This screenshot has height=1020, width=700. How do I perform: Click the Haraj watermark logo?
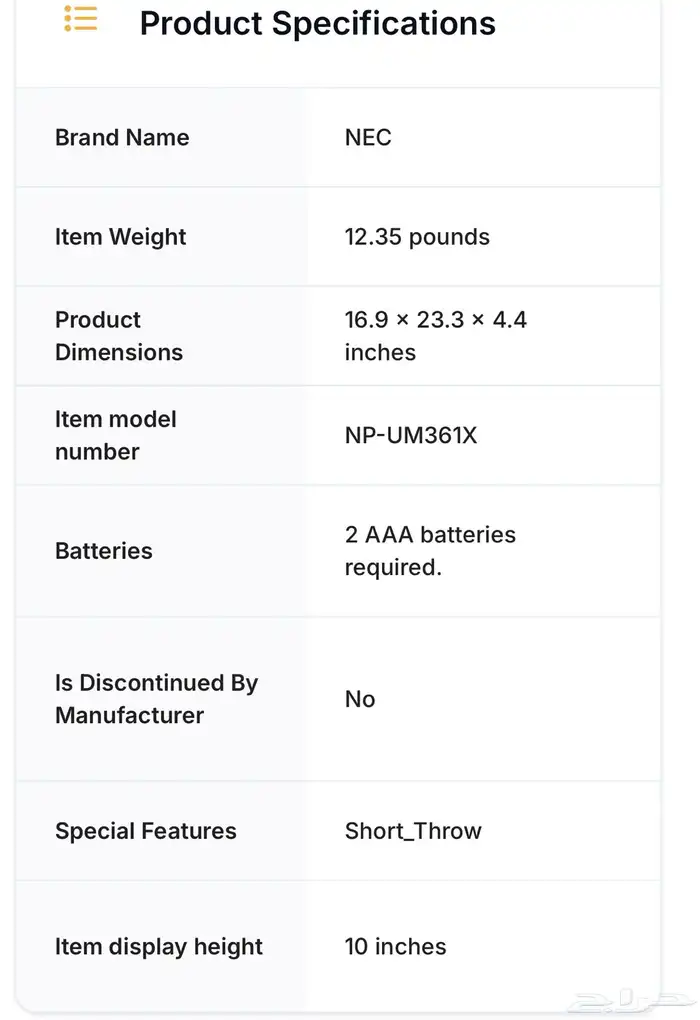point(632,1000)
